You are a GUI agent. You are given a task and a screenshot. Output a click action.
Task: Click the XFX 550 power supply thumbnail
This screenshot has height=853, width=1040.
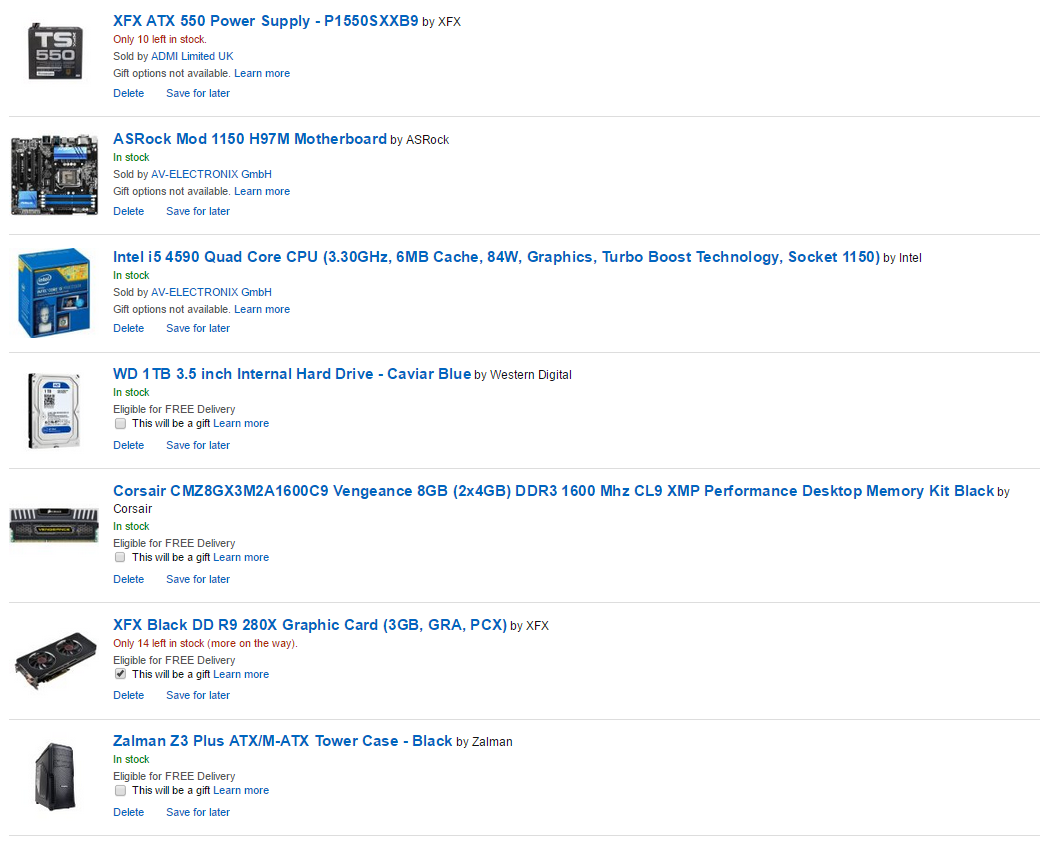54,50
